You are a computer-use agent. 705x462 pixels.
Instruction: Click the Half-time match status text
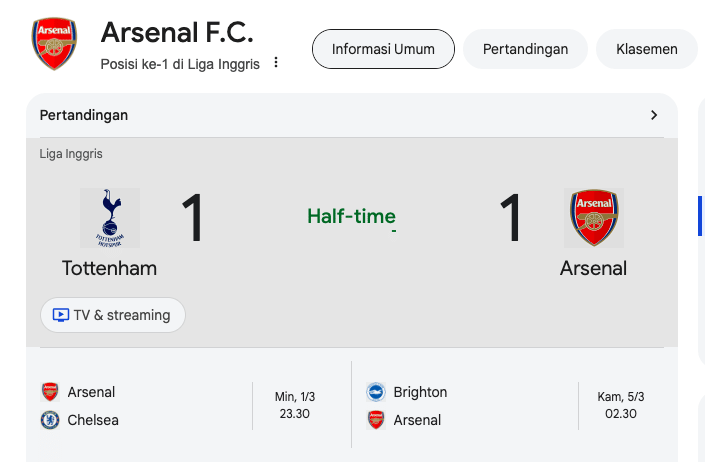click(x=351, y=216)
